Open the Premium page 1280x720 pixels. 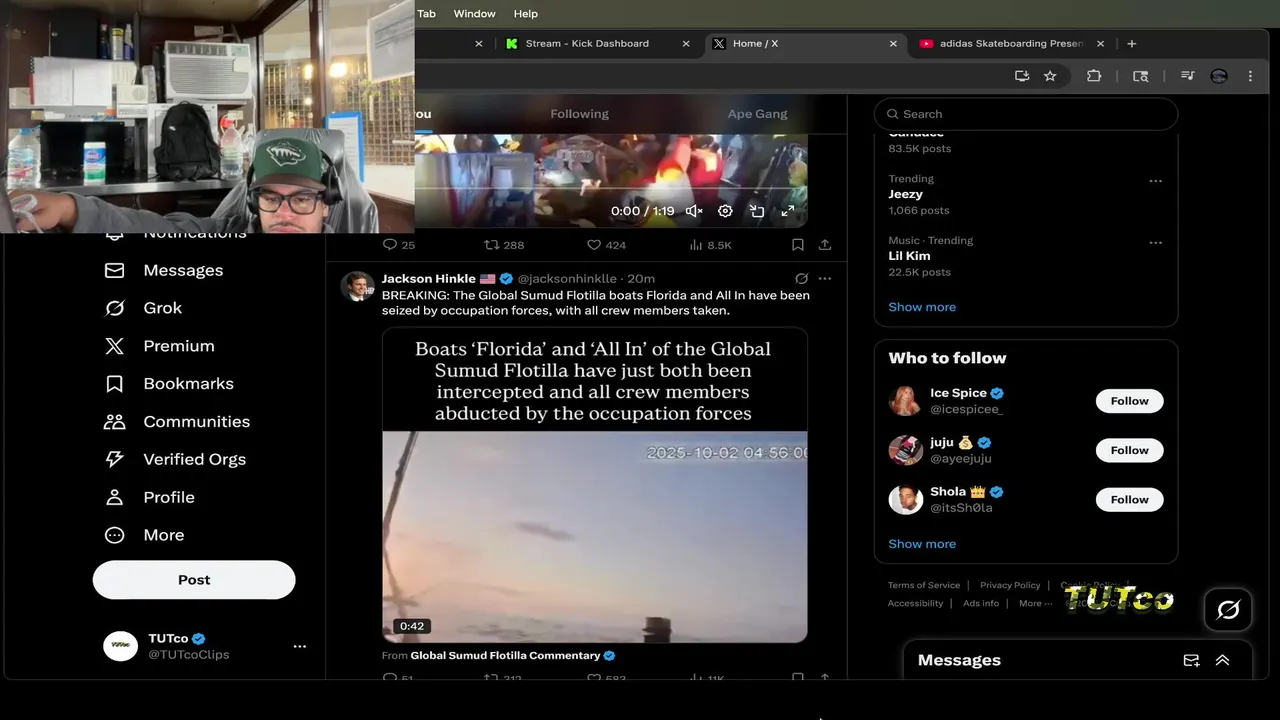(160, 346)
